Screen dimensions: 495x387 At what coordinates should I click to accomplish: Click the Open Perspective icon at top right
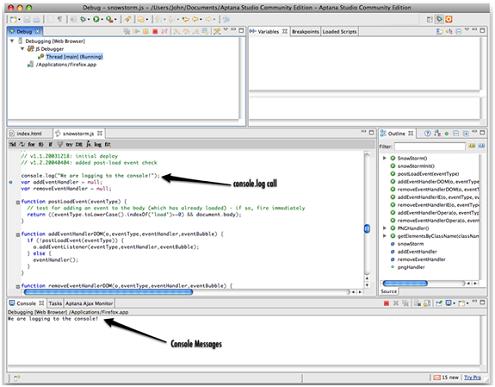coord(430,20)
